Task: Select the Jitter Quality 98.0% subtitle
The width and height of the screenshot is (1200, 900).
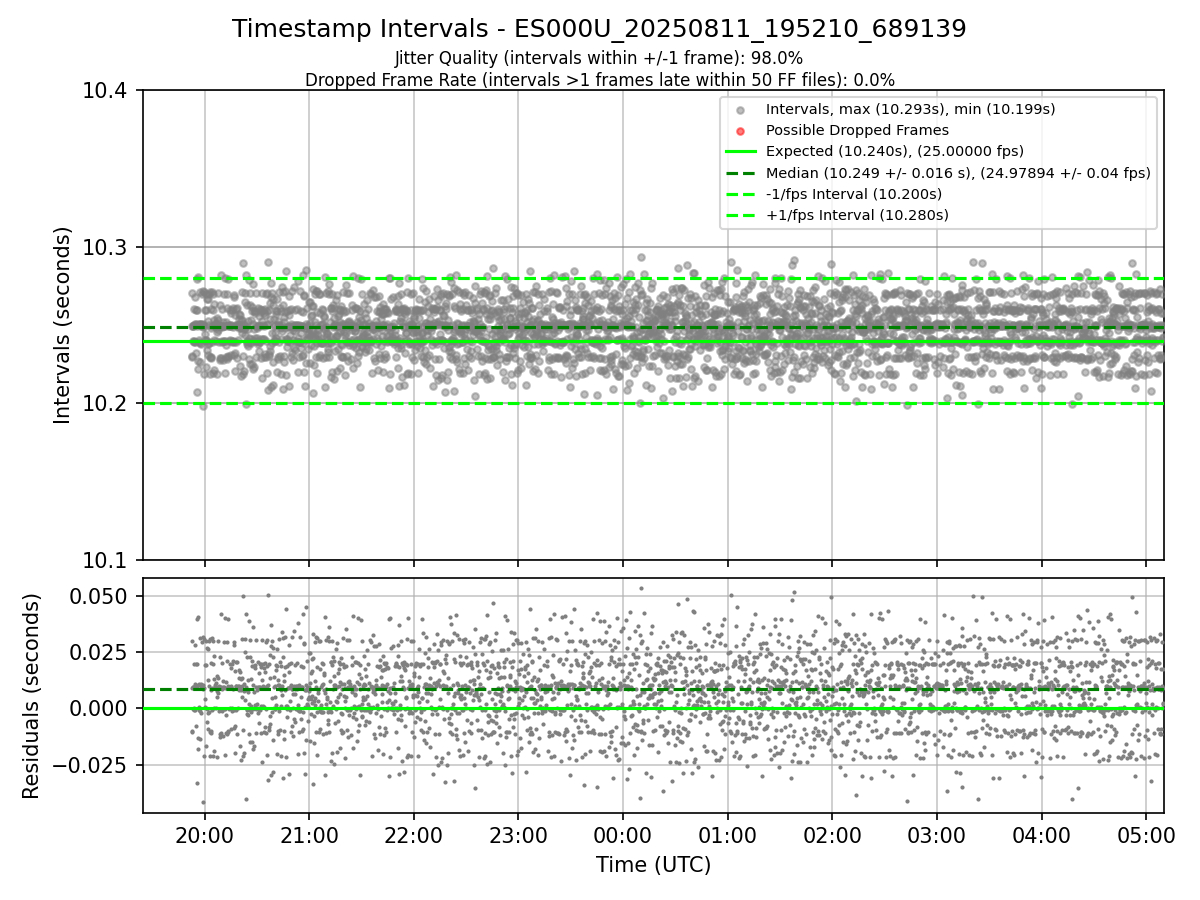Action: [599, 58]
